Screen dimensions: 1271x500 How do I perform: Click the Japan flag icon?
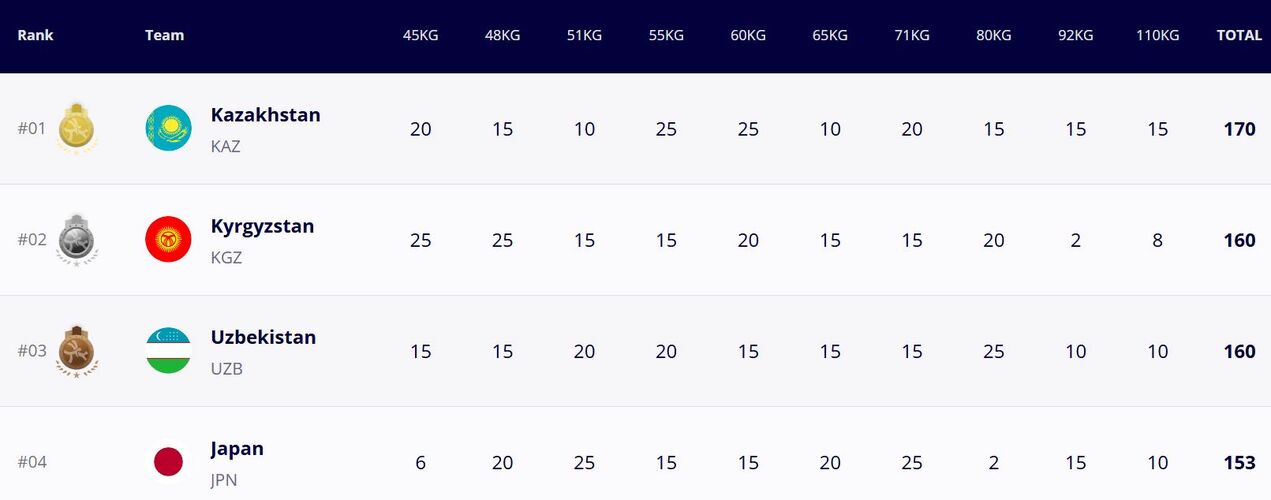pos(168,461)
